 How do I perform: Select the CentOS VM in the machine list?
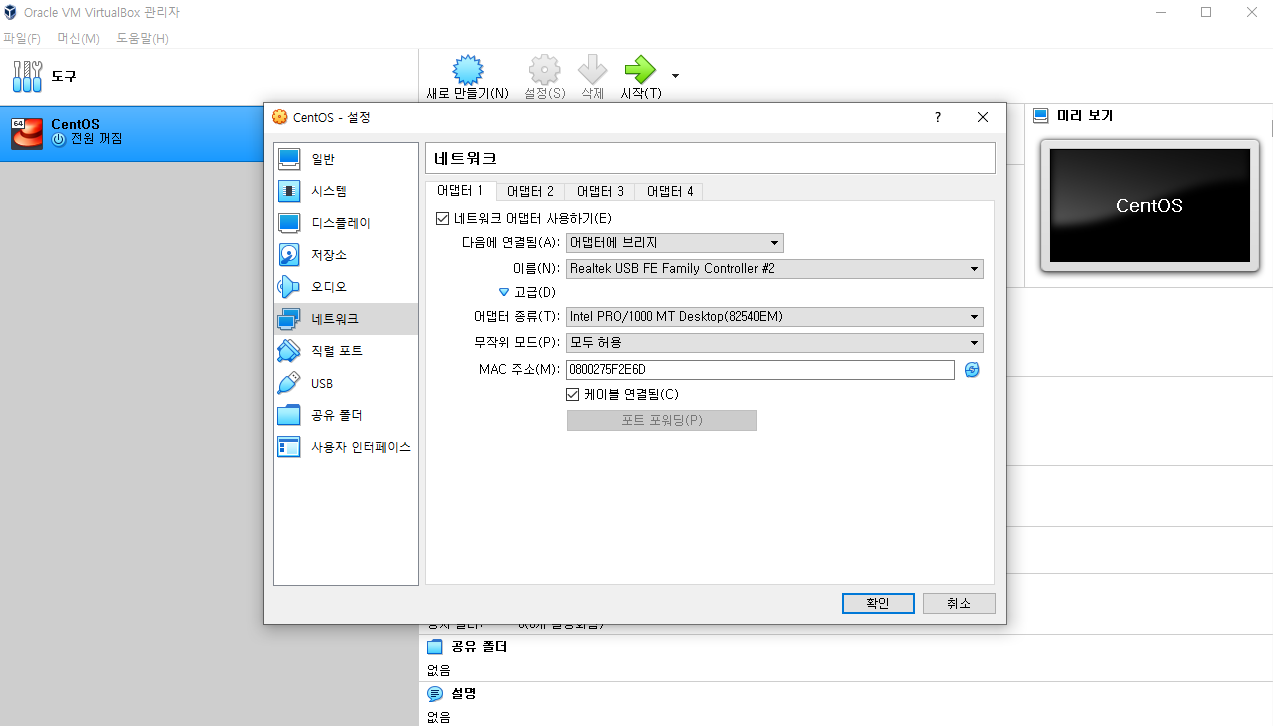[208, 133]
